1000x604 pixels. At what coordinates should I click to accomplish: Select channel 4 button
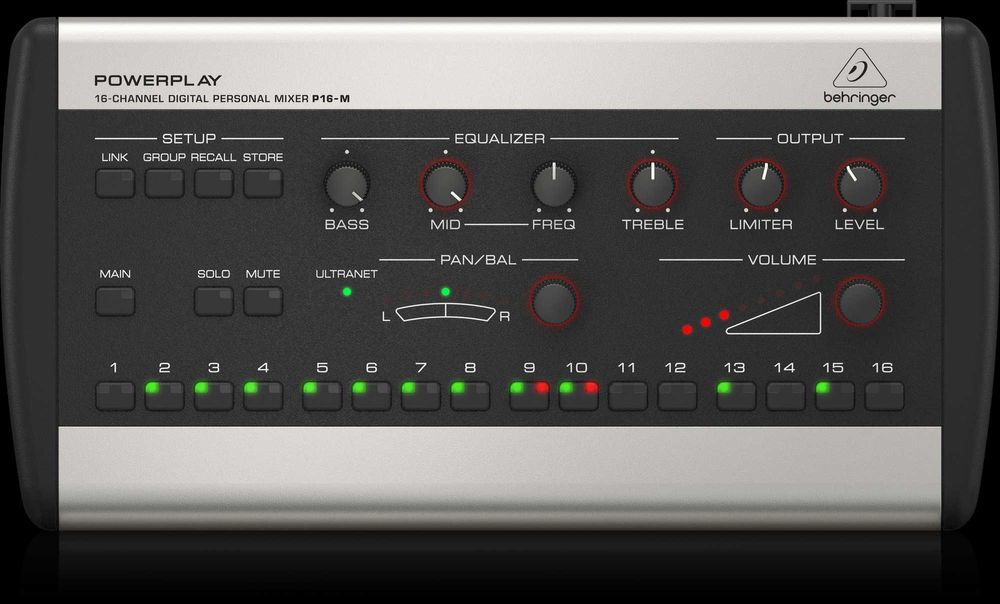(x=263, y=396)
